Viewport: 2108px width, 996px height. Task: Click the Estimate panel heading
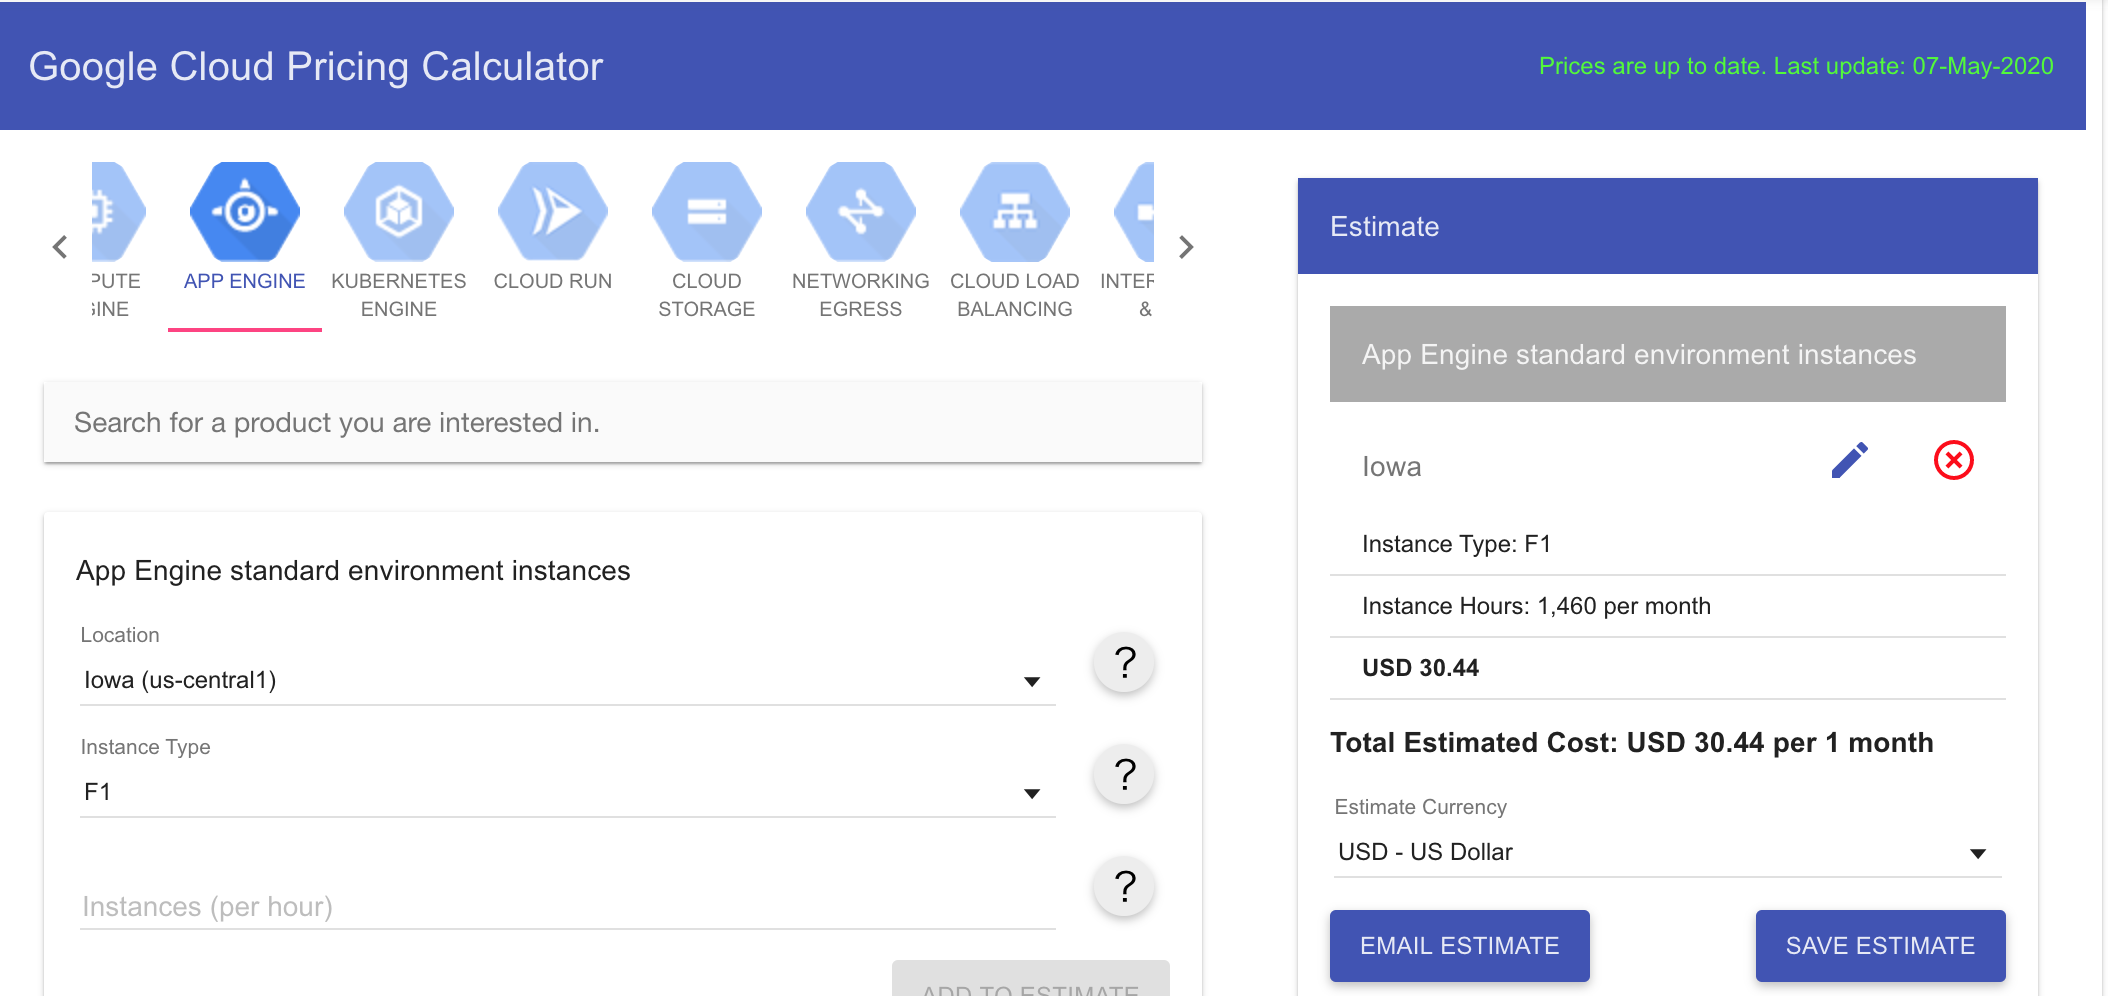[x=1385, y=227]
